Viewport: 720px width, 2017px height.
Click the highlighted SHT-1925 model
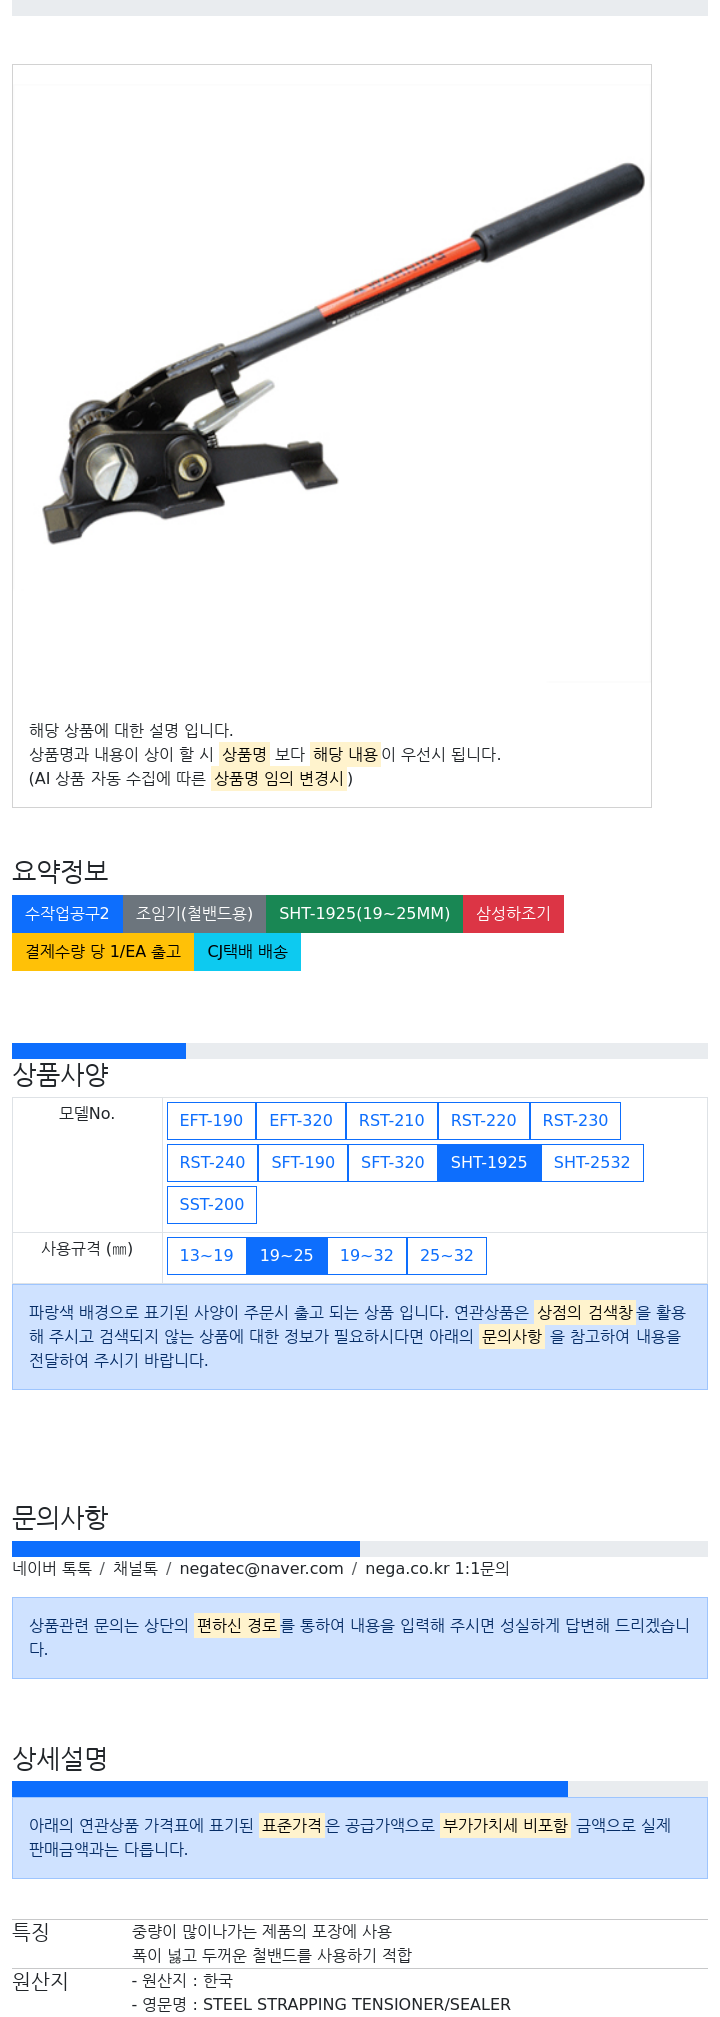489,1162
